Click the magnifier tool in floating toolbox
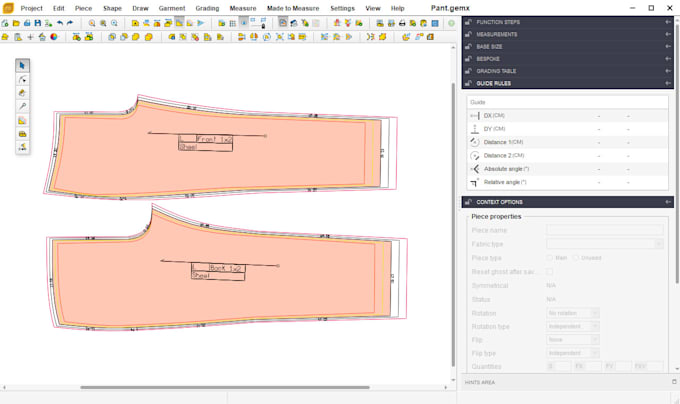Image resolution: width=680 pixels, height=404 pixels. (23, 105)
